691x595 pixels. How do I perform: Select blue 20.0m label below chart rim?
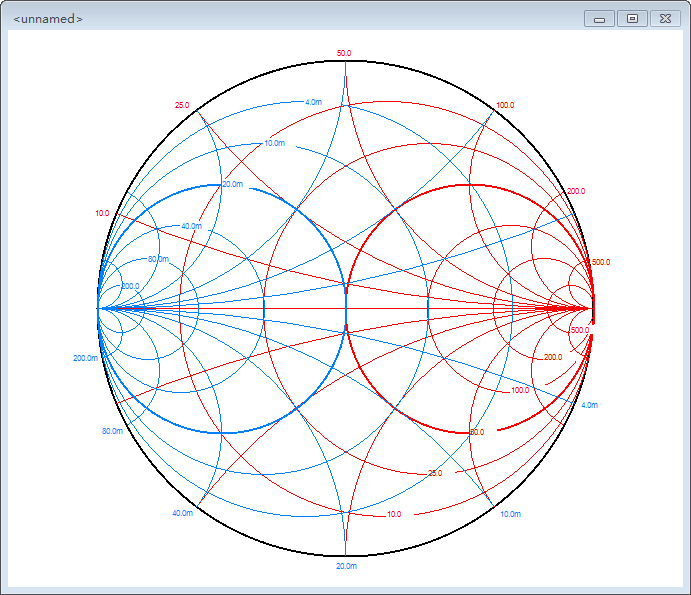(345, 566)
